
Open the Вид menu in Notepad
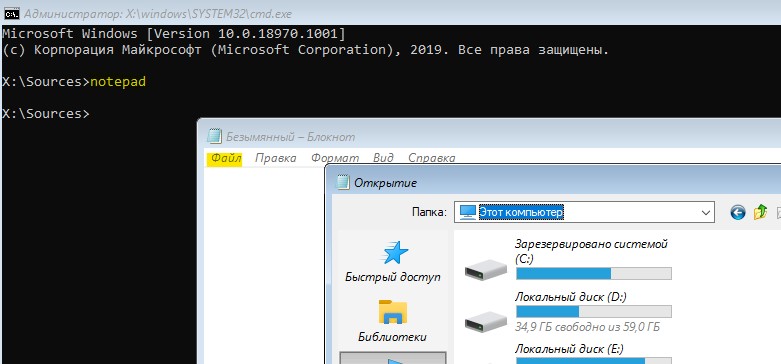(x=383, y=158)
